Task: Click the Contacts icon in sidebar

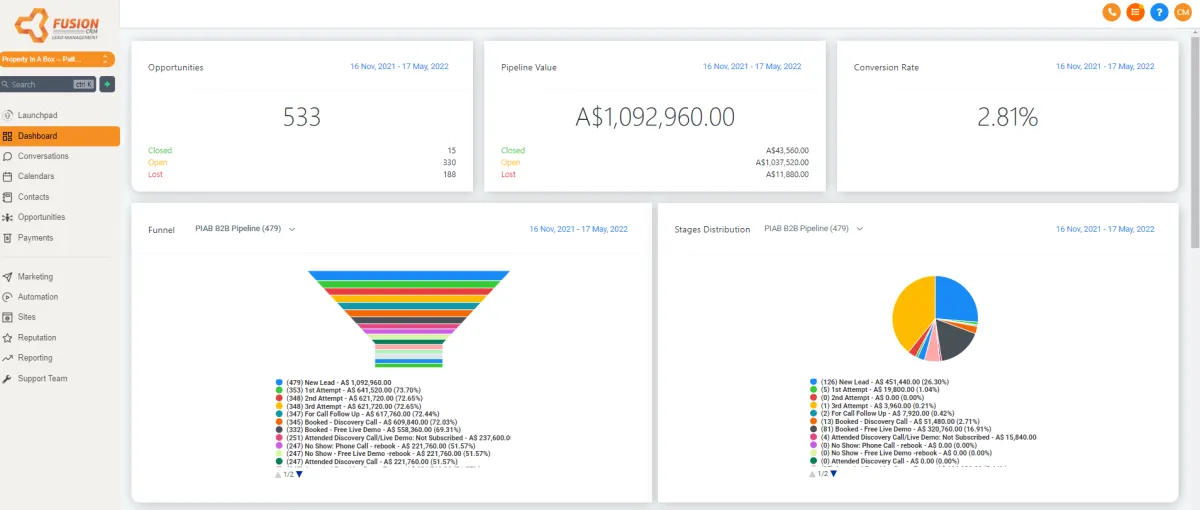Action: pyautogui.click(x=8, y=197)
